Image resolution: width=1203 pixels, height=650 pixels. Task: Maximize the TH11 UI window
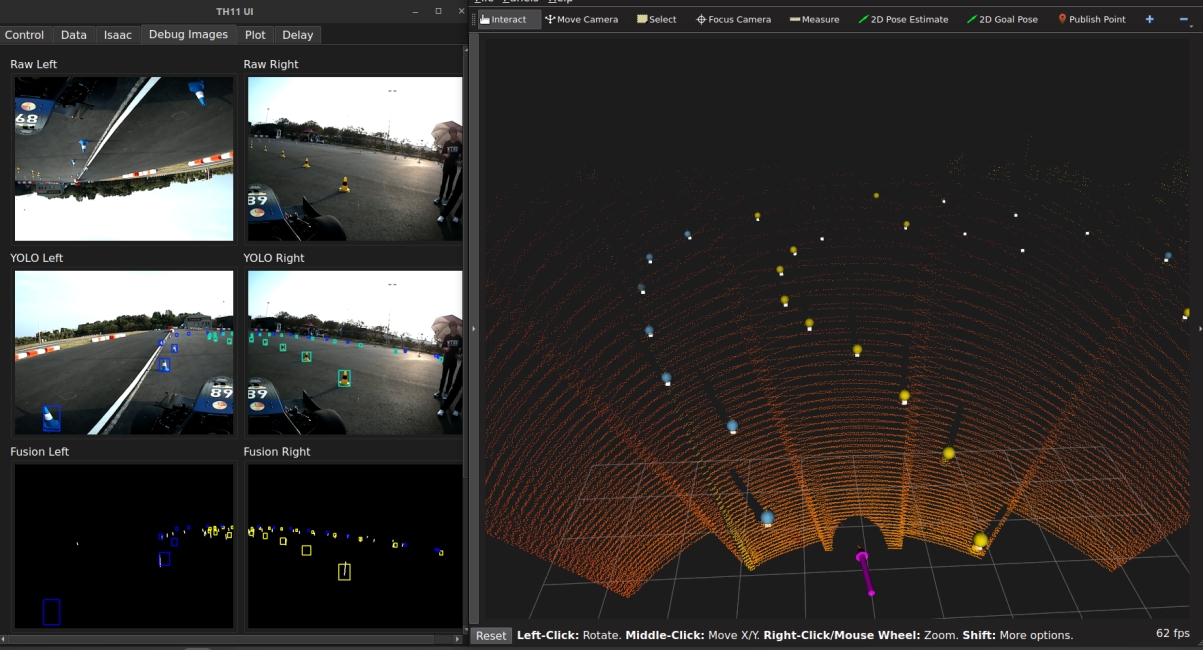point(438,11)
